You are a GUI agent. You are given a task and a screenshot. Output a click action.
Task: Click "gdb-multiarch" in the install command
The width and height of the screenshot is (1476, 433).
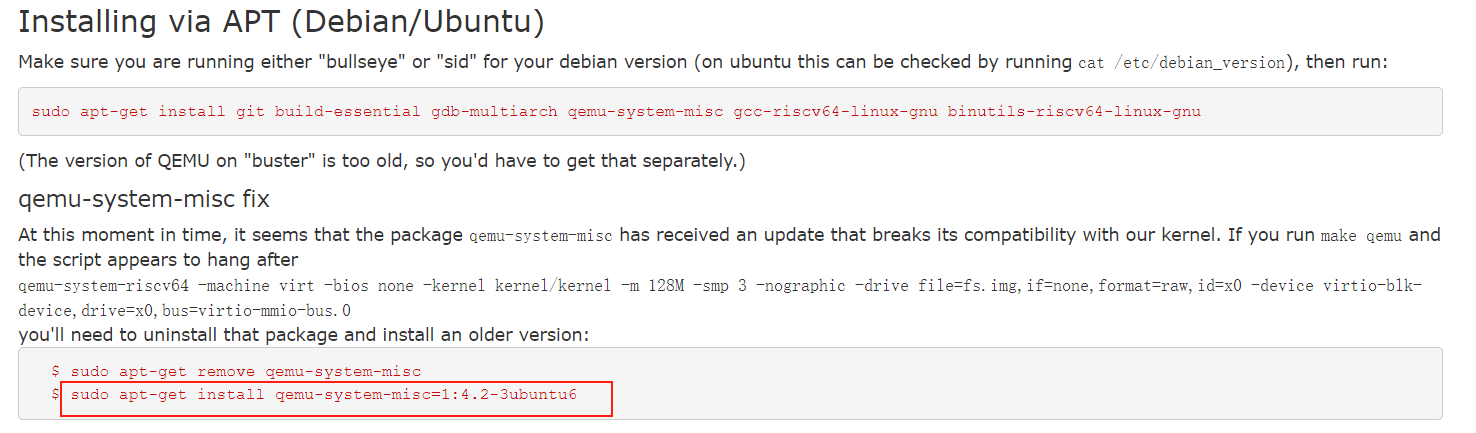(494, 111)
